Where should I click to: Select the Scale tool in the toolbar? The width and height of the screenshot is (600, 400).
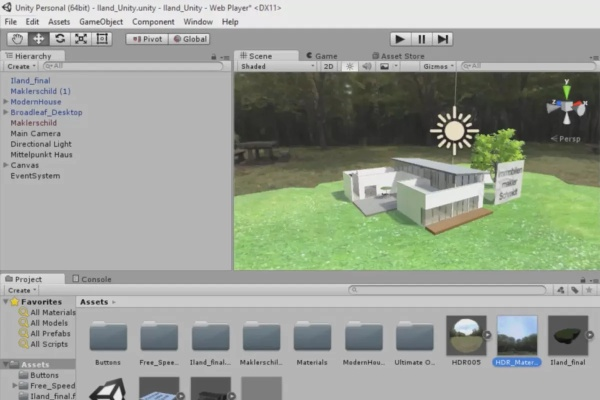[80, 39]
